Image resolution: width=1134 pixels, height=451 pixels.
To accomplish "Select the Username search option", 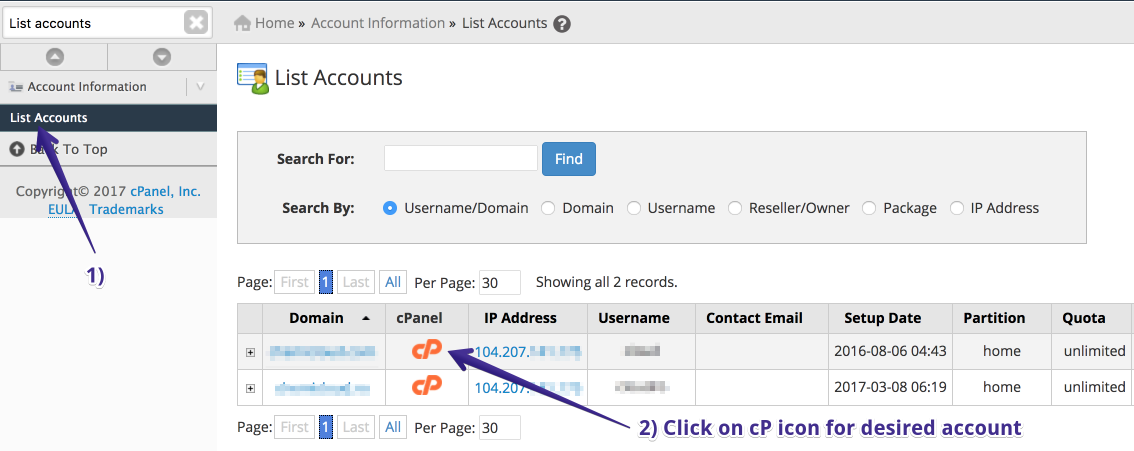I will (x=634, y=208).
